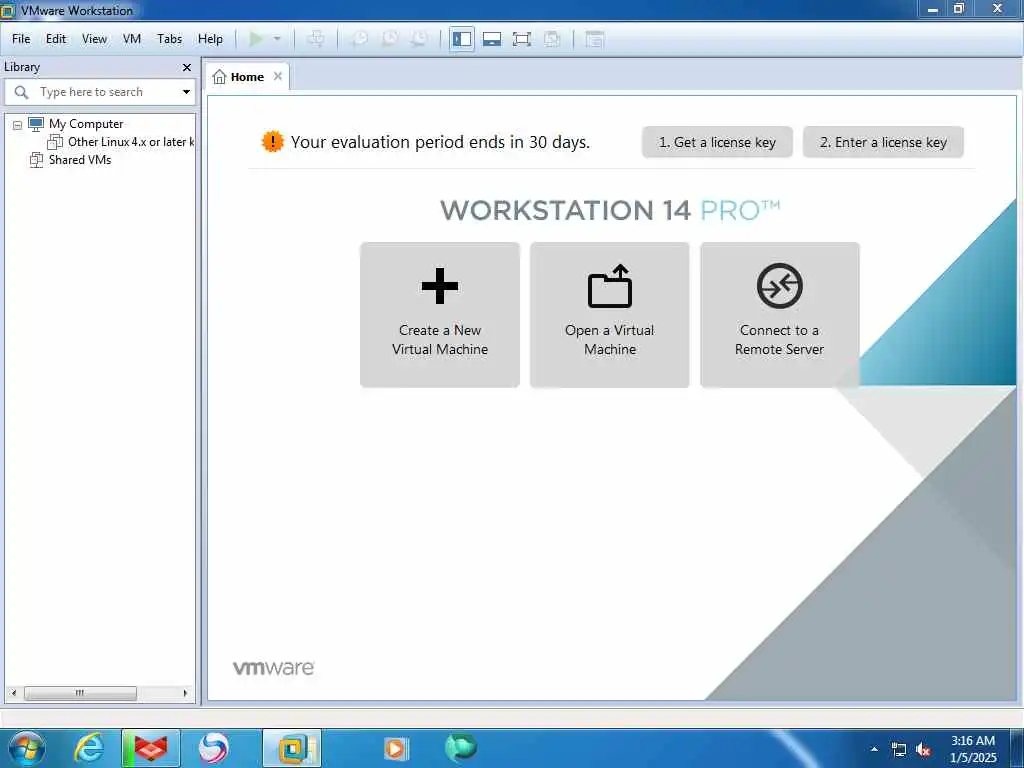Open the Library search filter dropdown

pyautogui.click(x=186, y=92)
